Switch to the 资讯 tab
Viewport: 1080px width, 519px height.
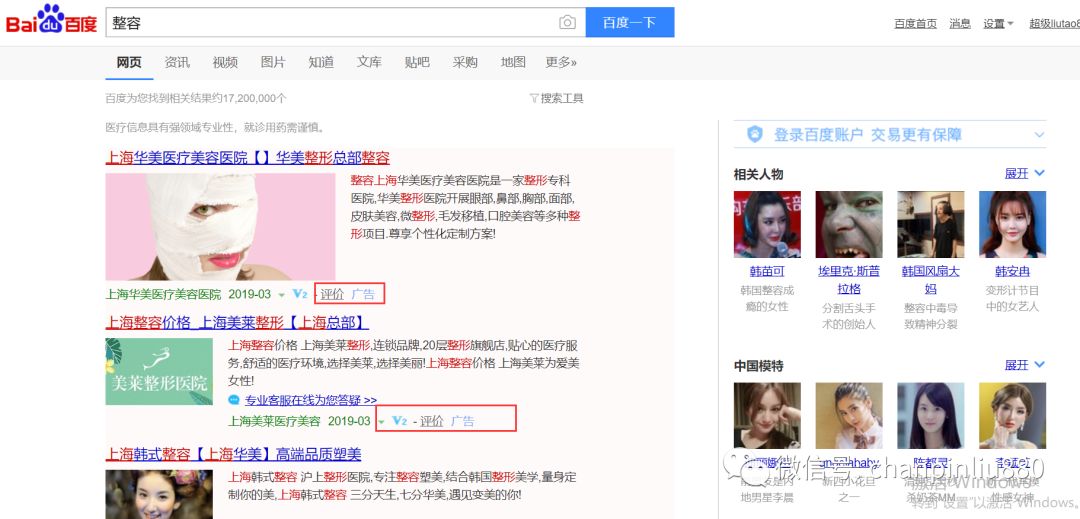click(x=177, y=63)
